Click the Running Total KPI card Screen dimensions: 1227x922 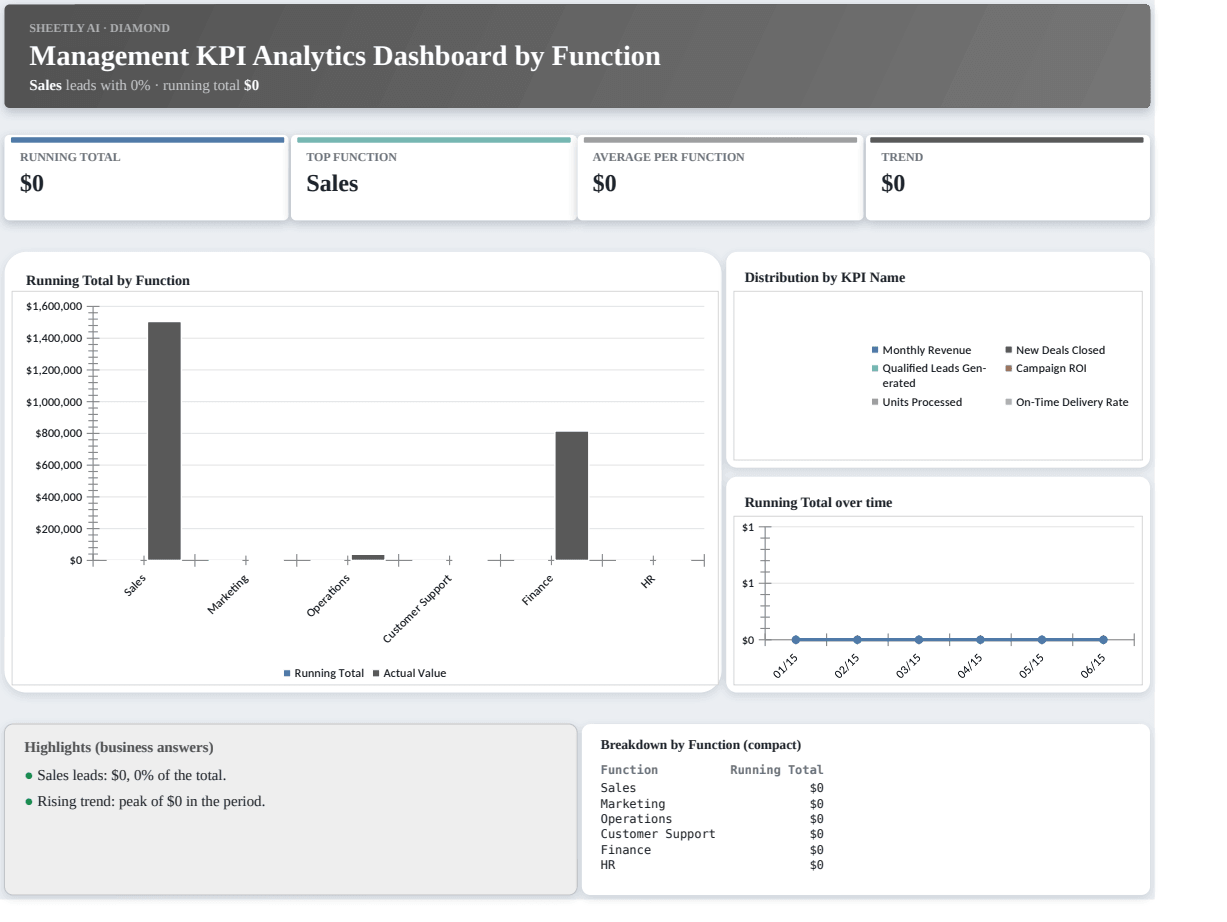click(x=146, y=179)
